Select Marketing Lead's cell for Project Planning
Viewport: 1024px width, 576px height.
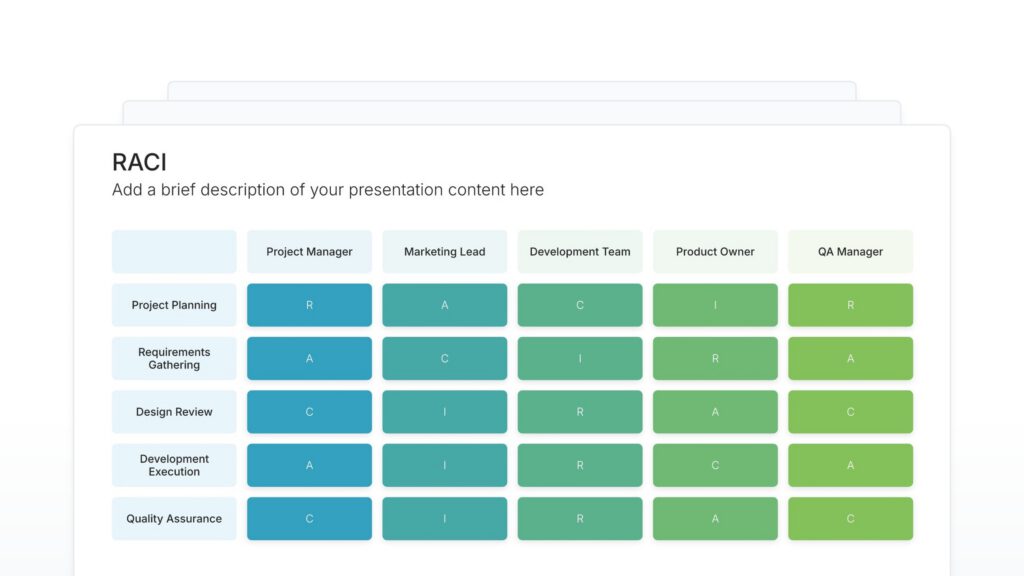pyautogui.click(x=444, y=305)
